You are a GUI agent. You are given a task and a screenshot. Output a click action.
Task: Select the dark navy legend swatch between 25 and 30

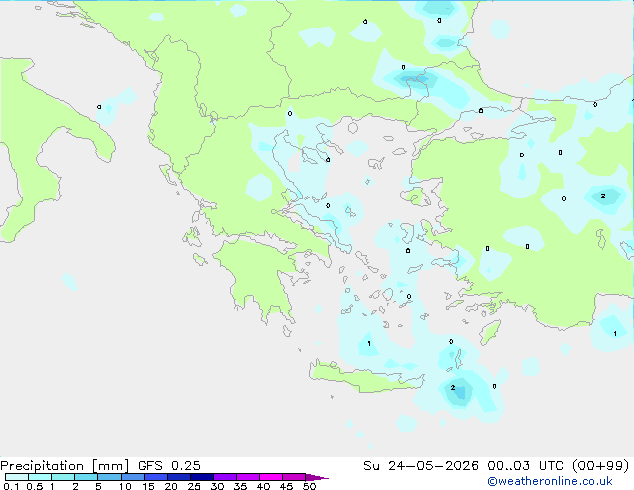tap(202, 477)
